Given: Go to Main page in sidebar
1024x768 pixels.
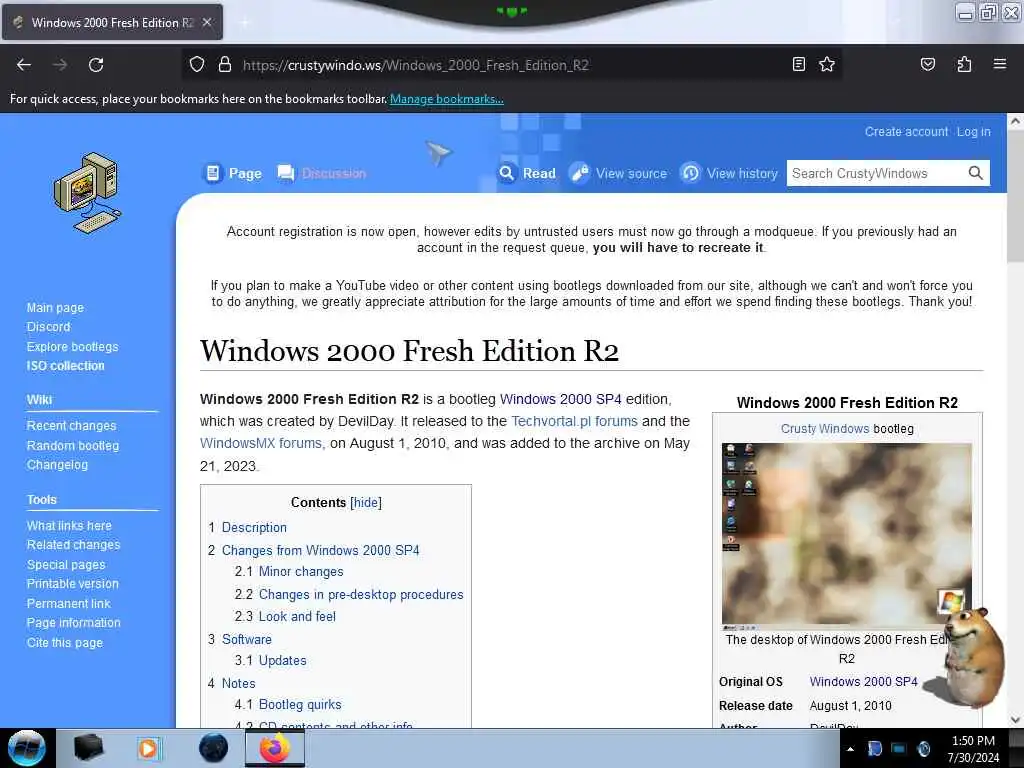Looking at the screenshot, I should (55, 308).
